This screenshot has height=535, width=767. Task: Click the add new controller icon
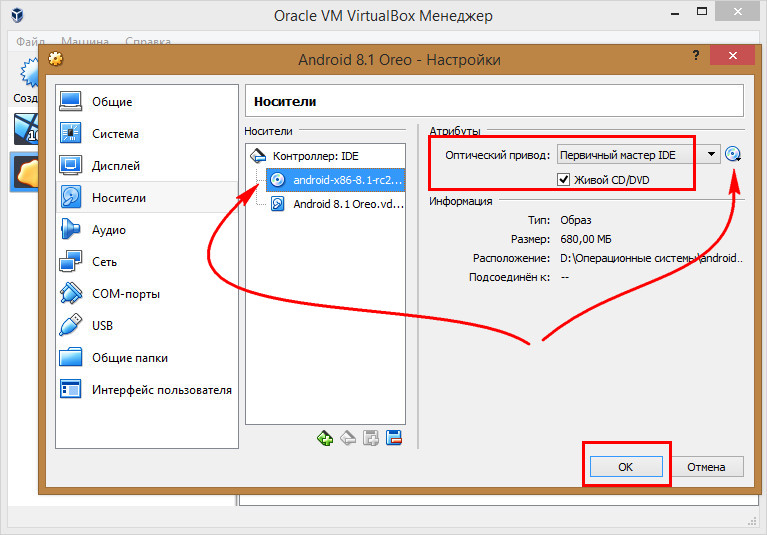pos(325,438)
